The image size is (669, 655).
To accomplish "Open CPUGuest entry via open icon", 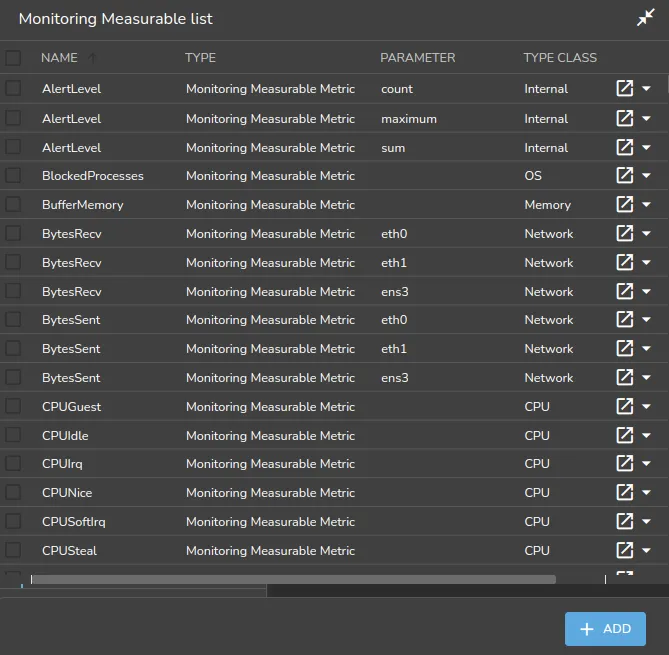I will [x=625, y=407].
